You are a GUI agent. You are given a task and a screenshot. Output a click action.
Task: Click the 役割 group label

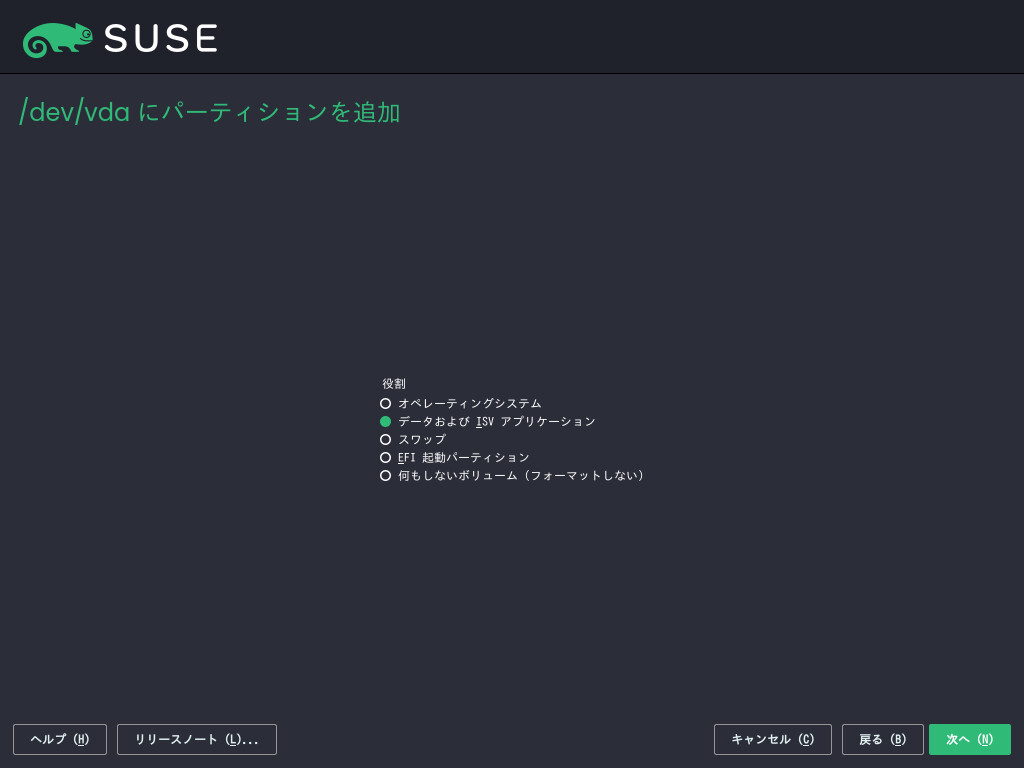pyautogui.click(x=394, y=384)
